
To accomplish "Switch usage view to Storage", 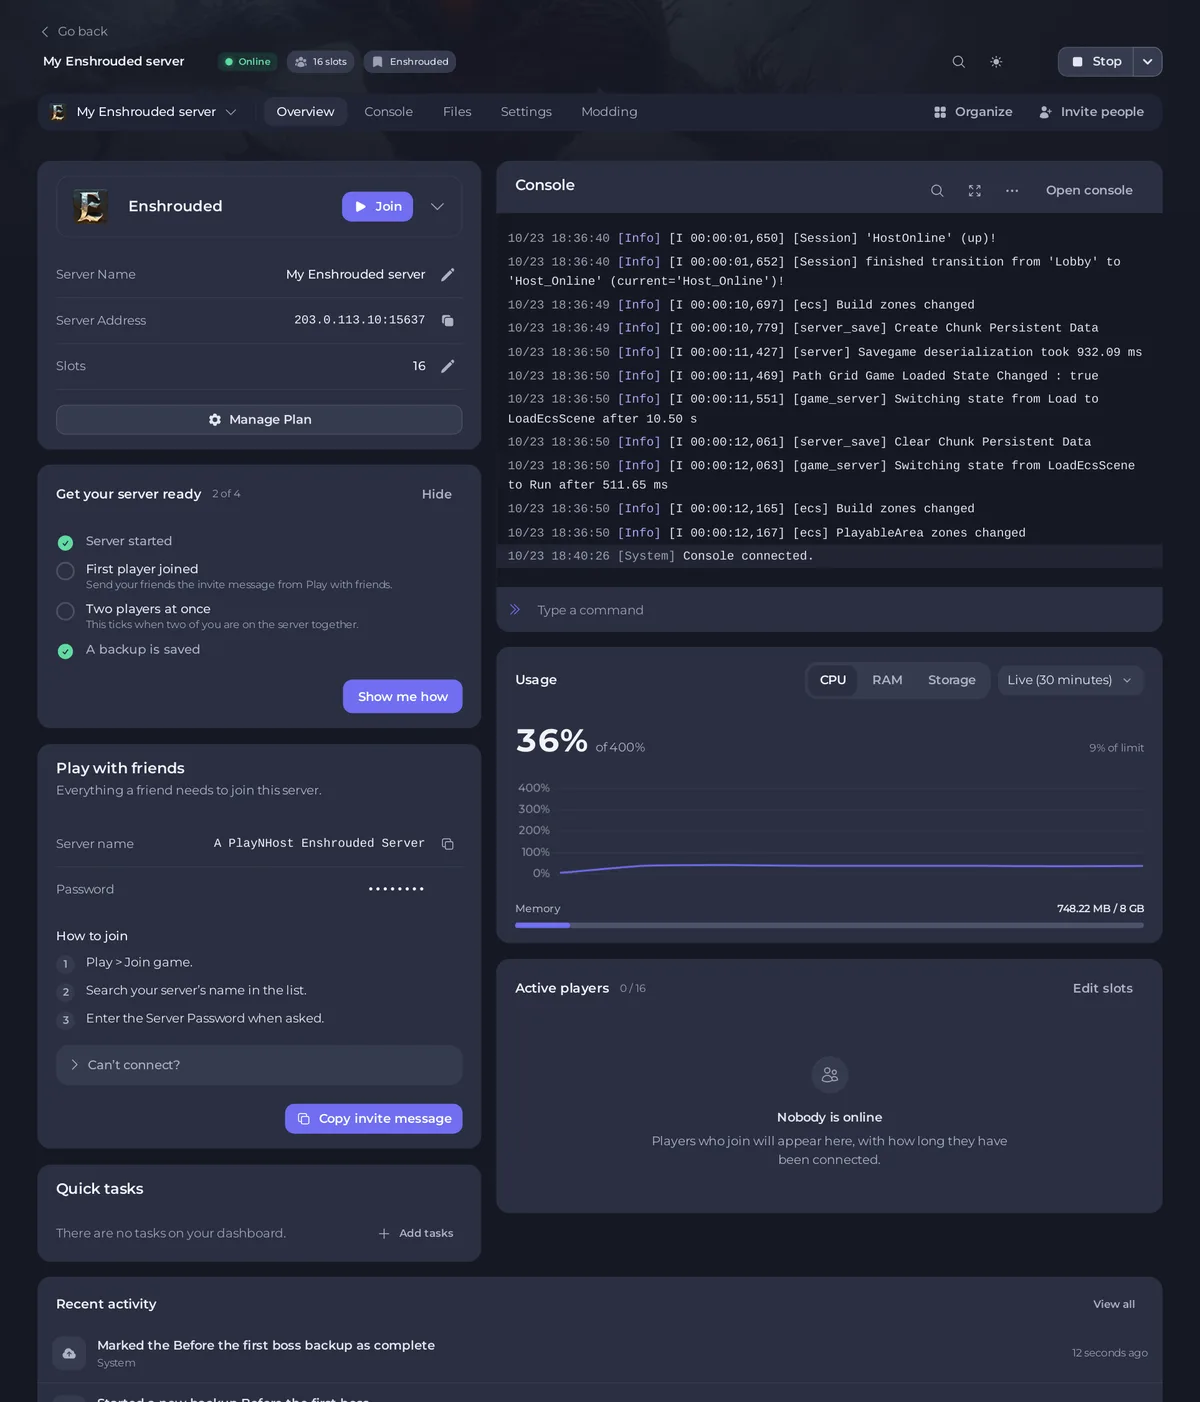I will coord(952,680).
